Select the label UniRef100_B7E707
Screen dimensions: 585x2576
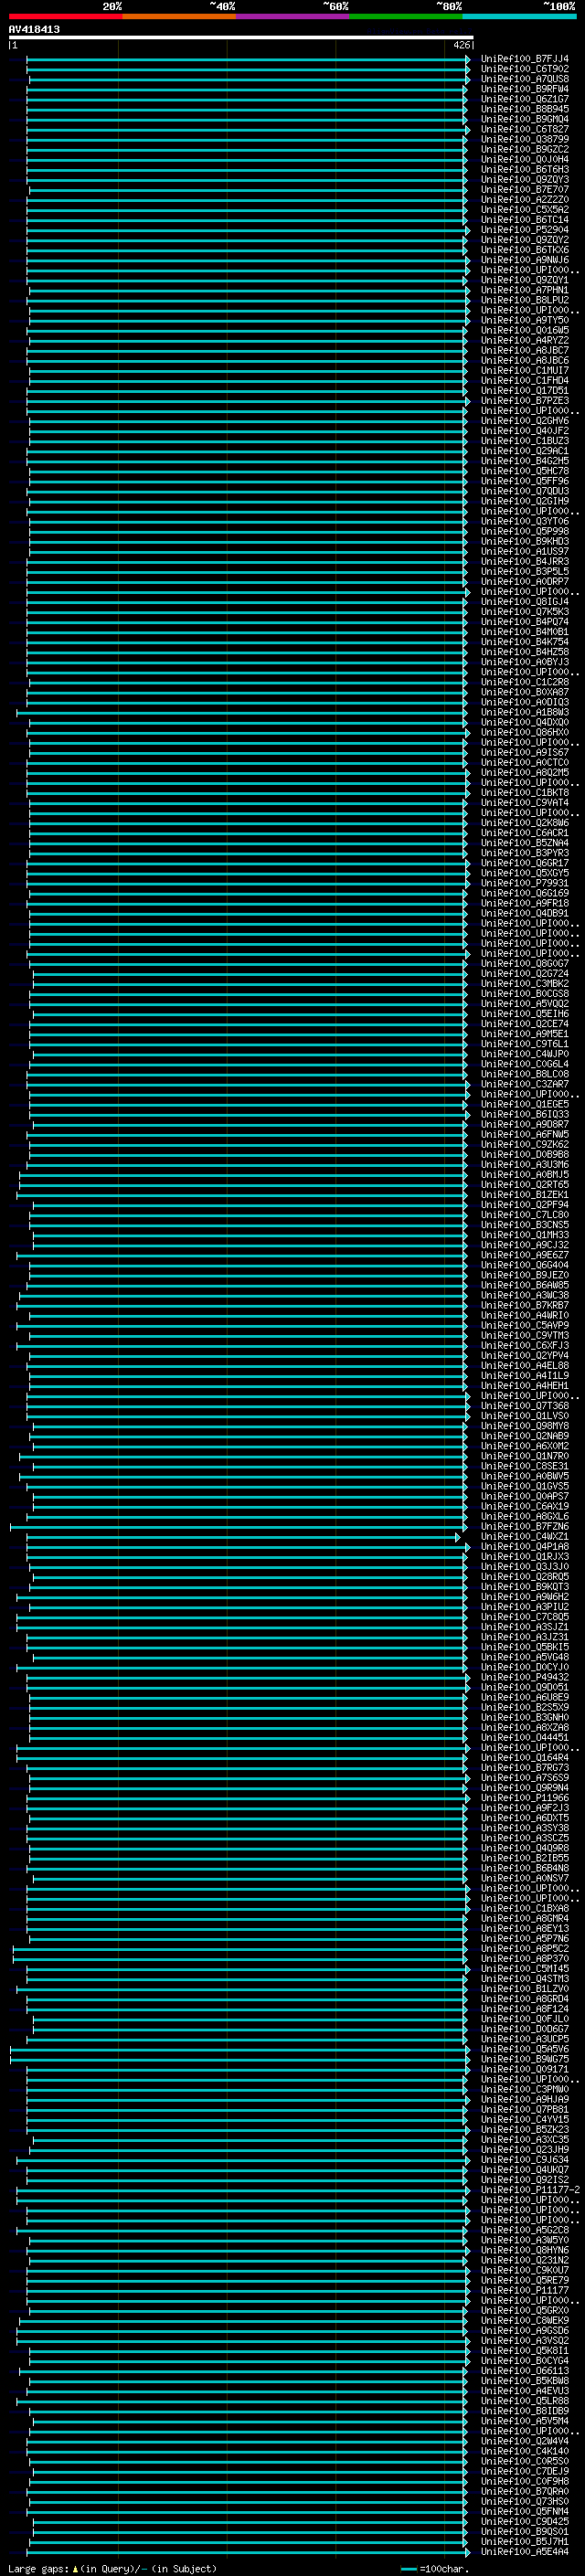click(x=524, y=189)
